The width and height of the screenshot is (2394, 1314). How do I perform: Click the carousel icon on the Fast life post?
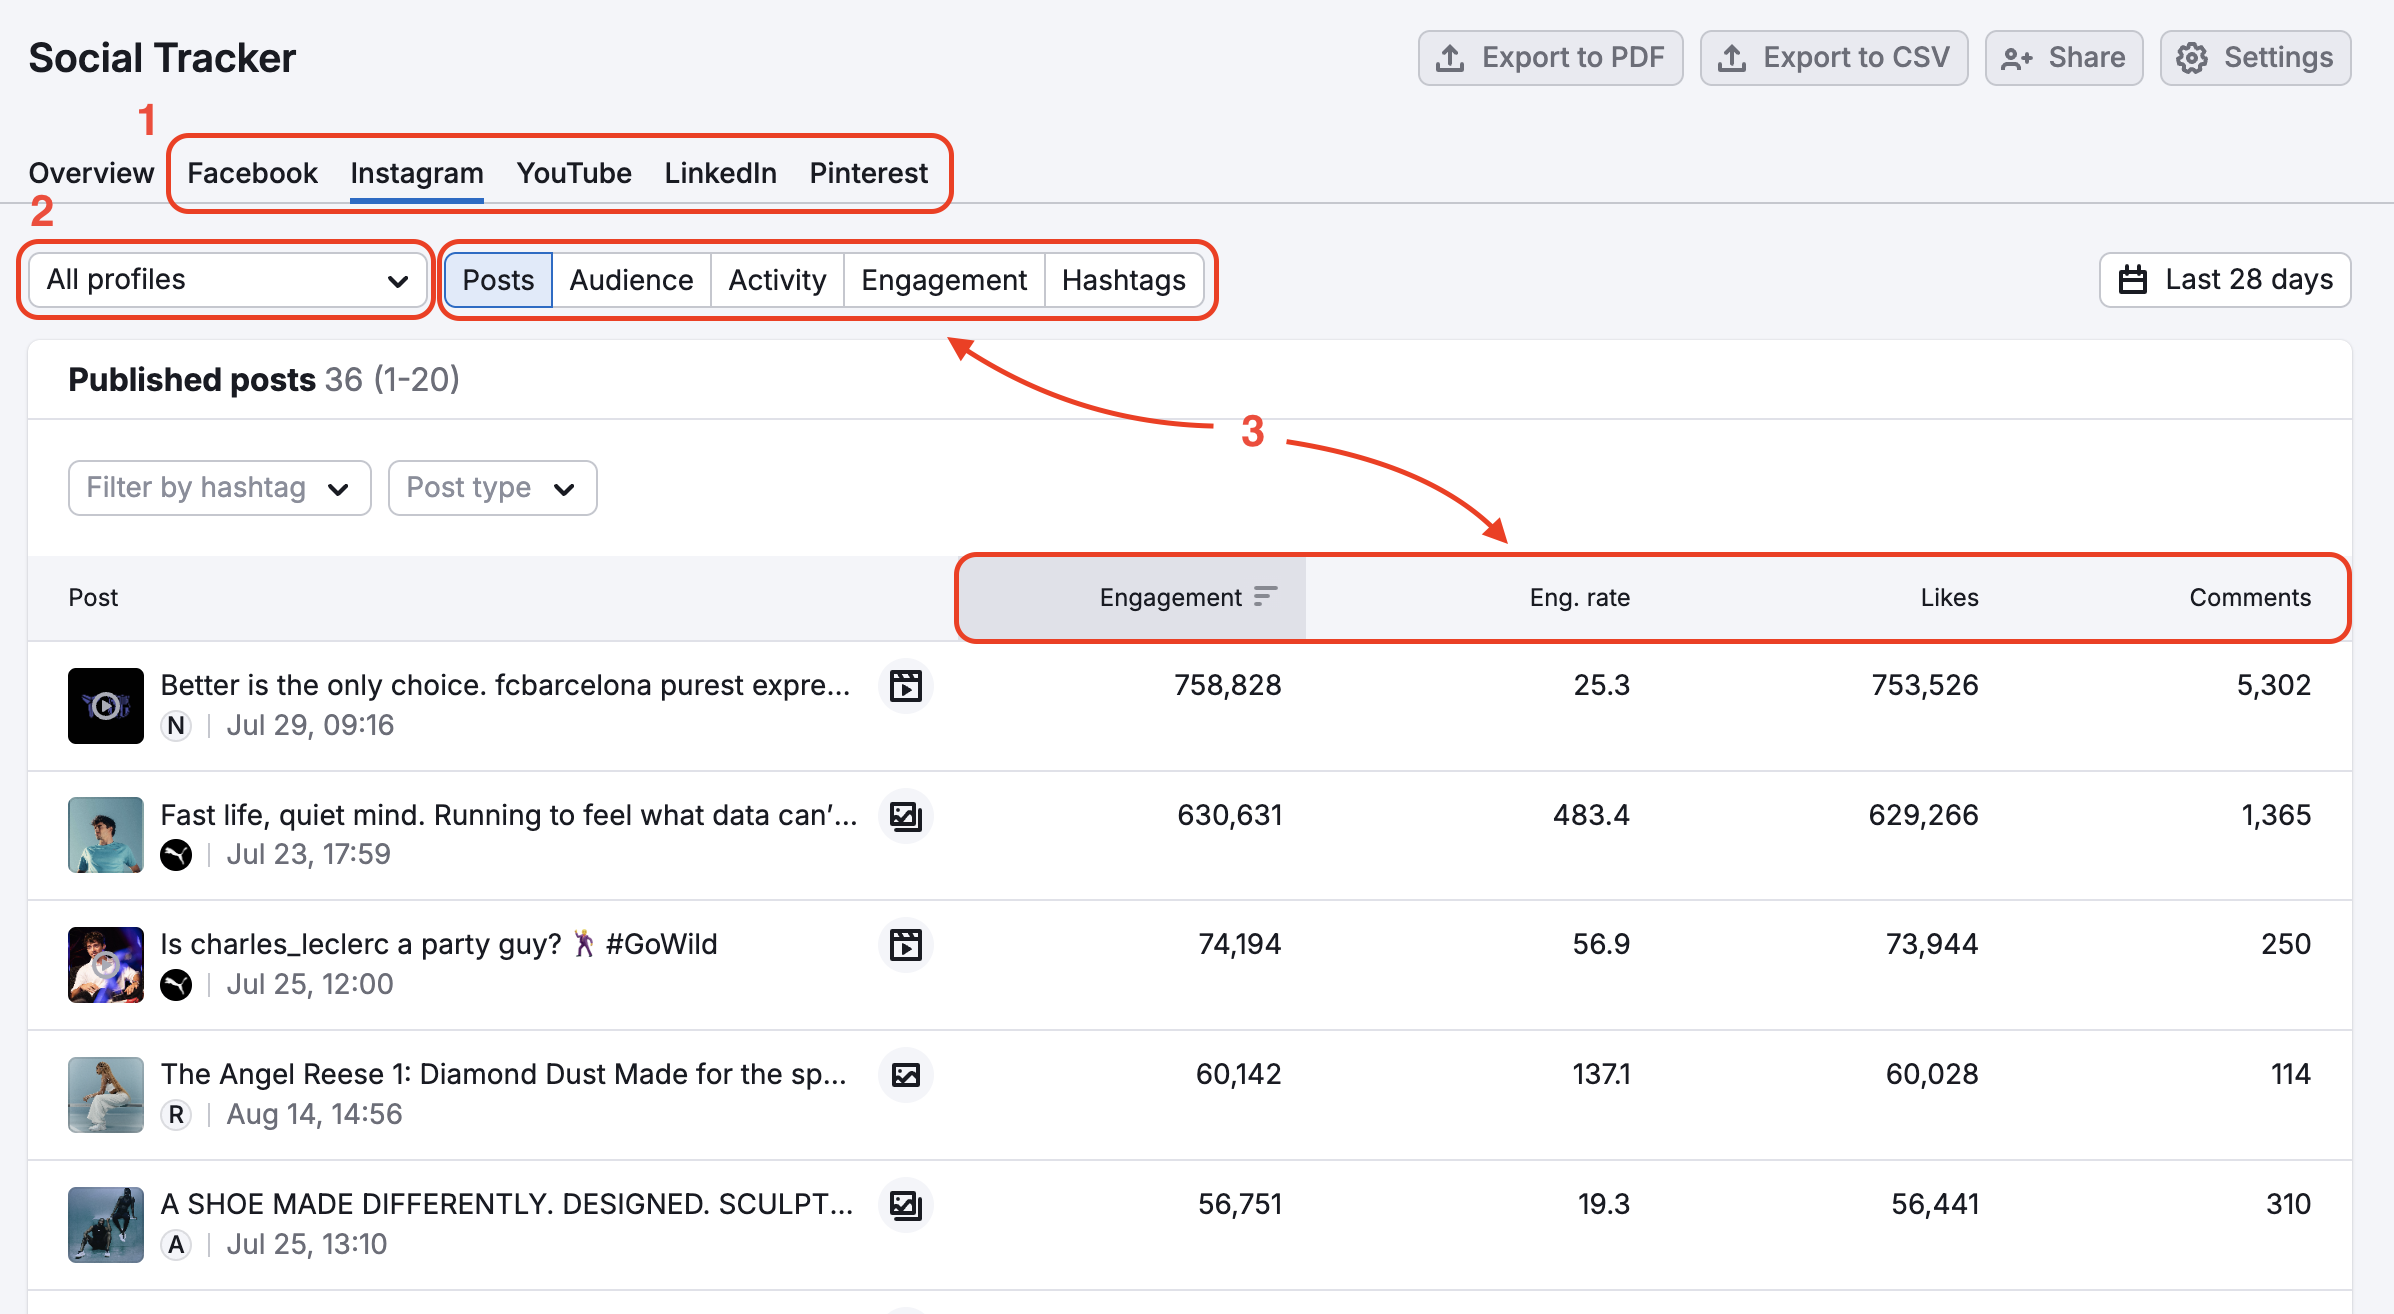(905, 816)
